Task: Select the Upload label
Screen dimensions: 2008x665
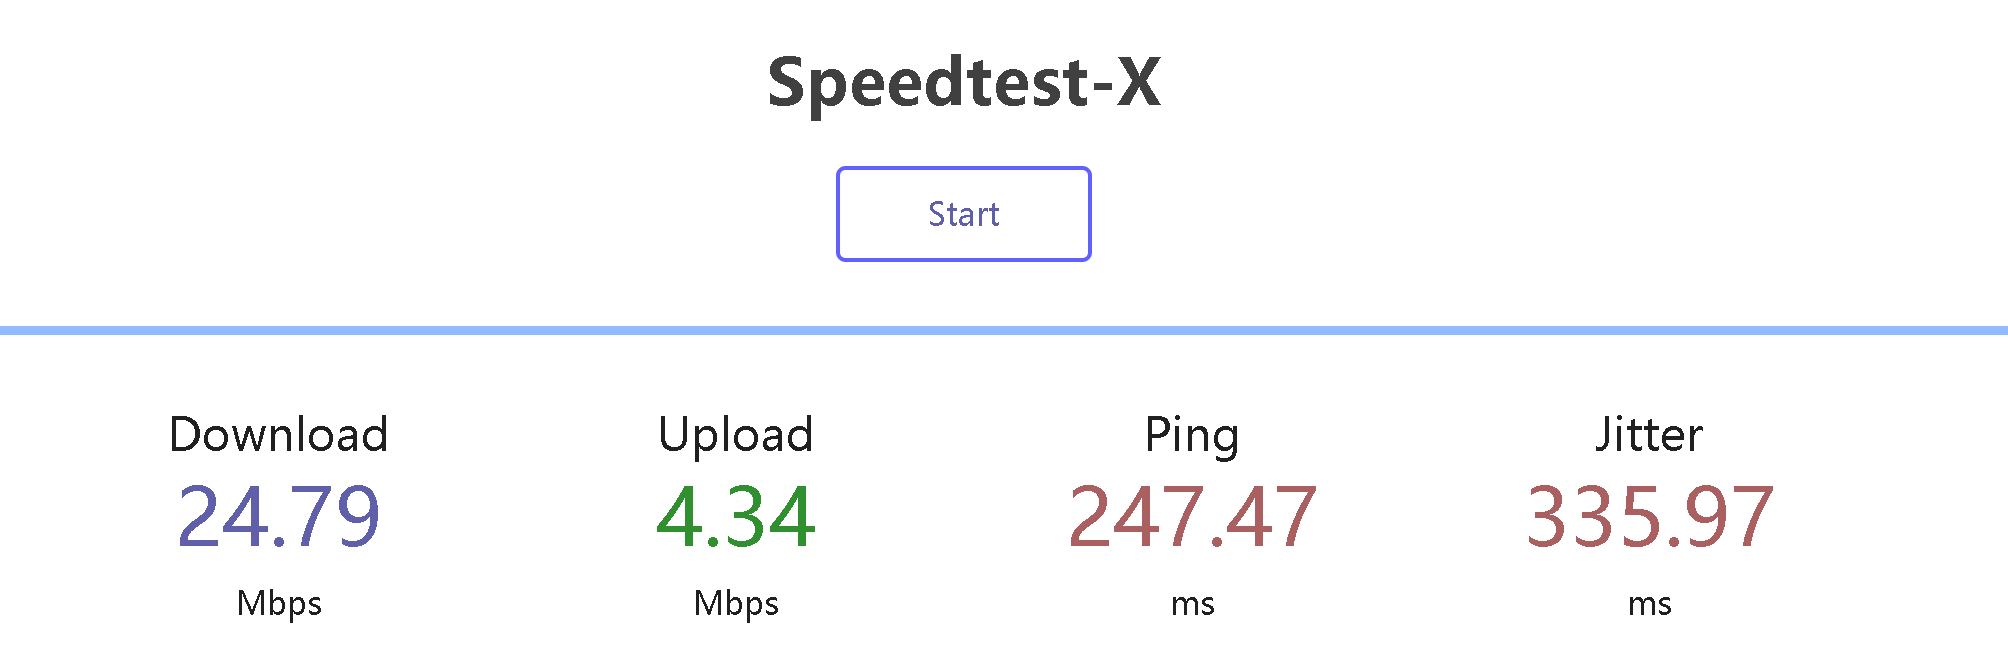Action: coord(736,434)
